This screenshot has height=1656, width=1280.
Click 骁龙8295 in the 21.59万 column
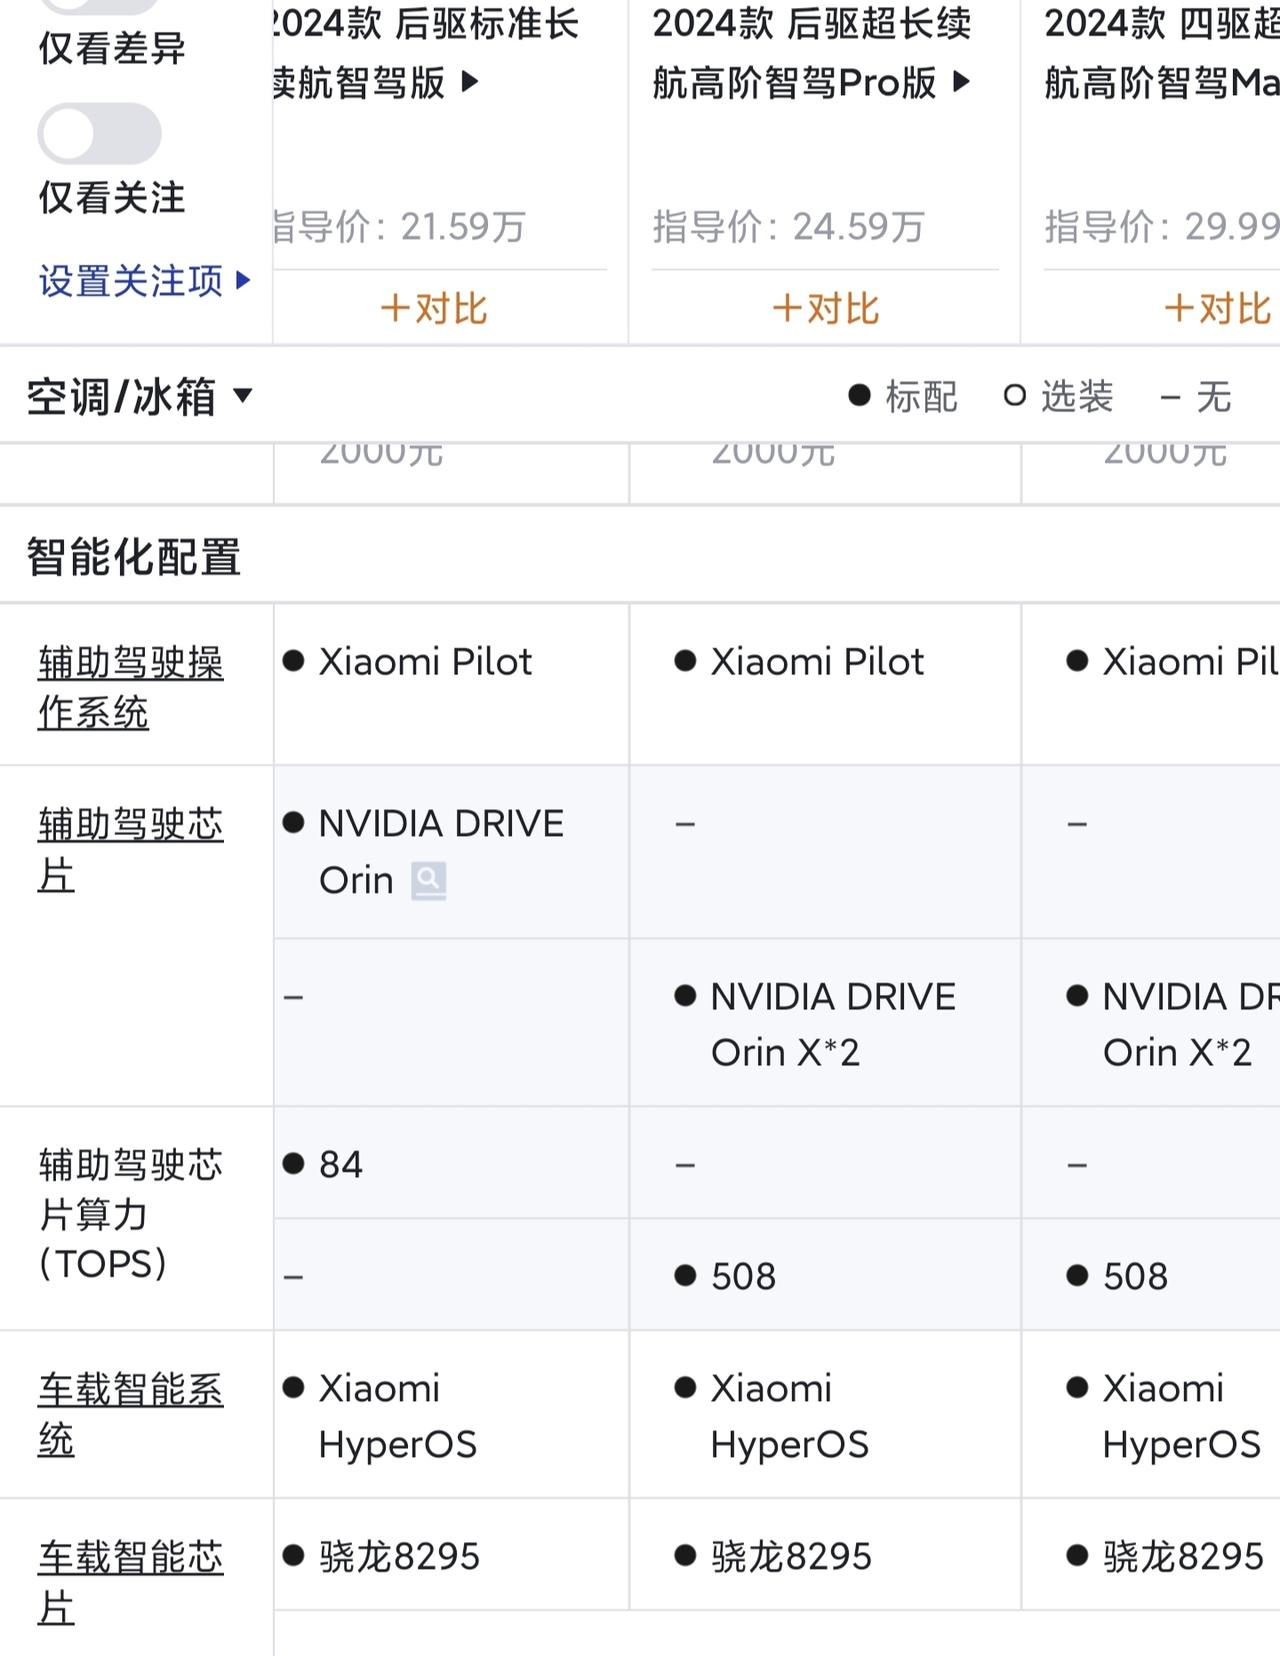point(399,1556)
